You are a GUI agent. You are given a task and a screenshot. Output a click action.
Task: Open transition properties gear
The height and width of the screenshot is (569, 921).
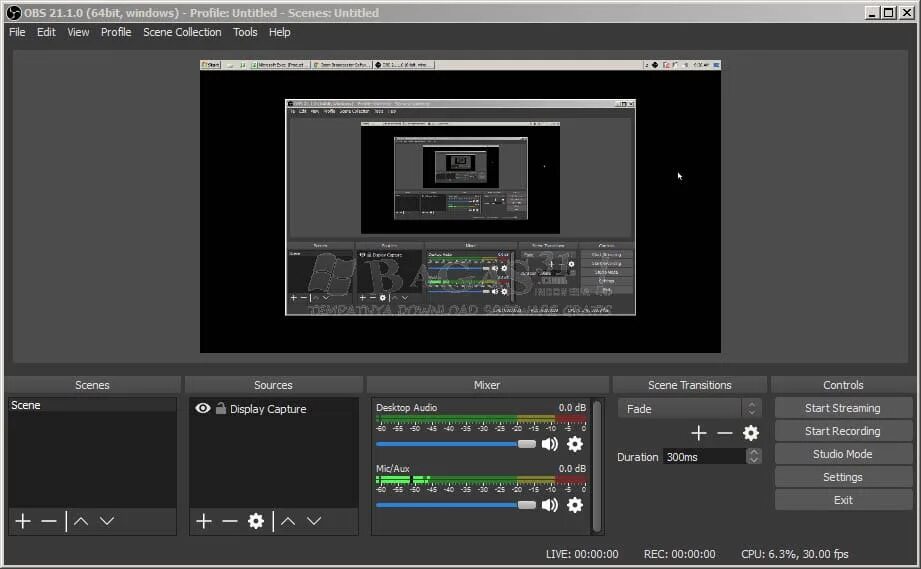point(751,433)
